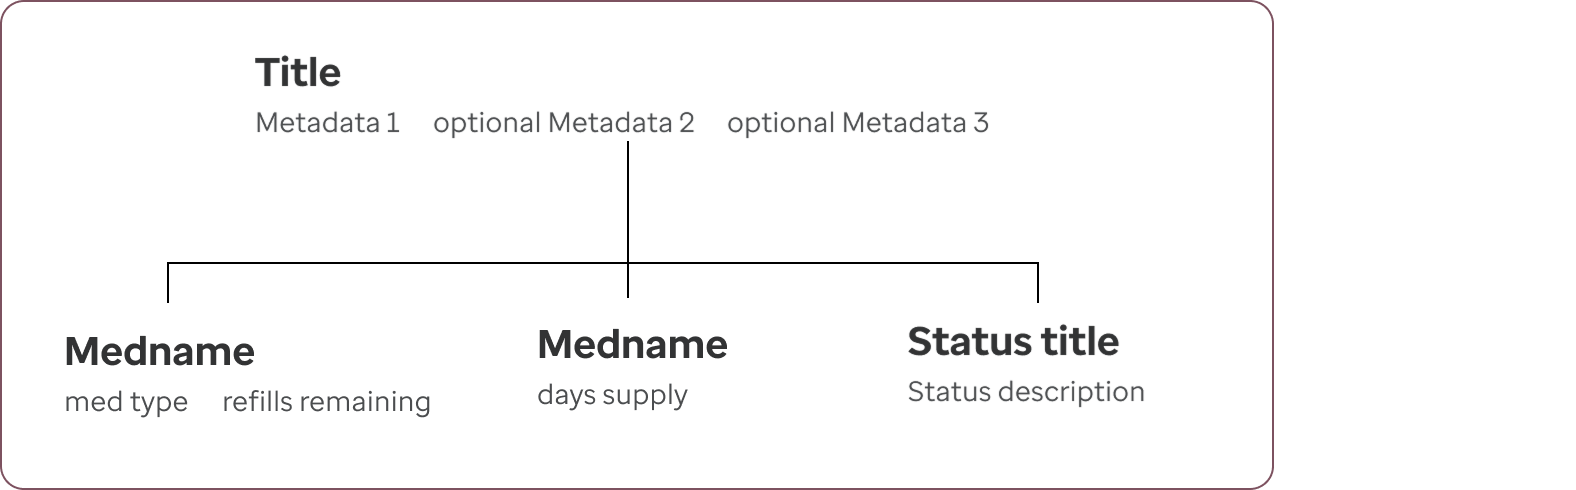Select the Status description text

[x=1026, y=392]
